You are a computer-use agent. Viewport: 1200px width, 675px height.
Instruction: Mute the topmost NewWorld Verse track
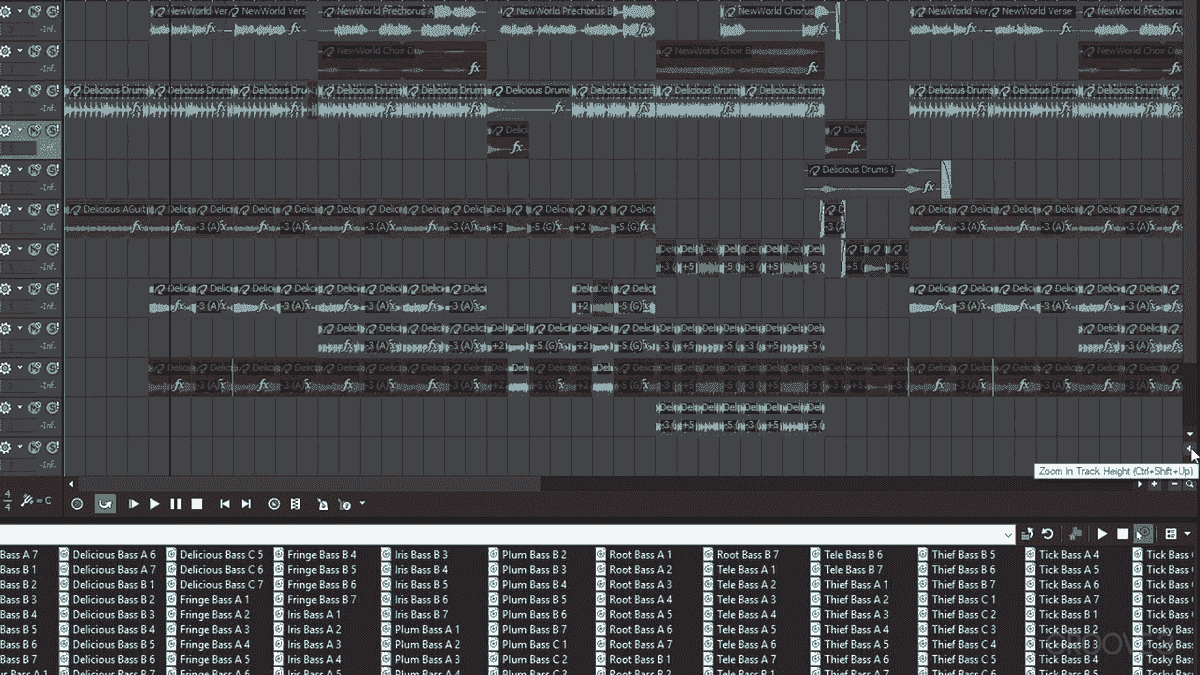point(35,12)
